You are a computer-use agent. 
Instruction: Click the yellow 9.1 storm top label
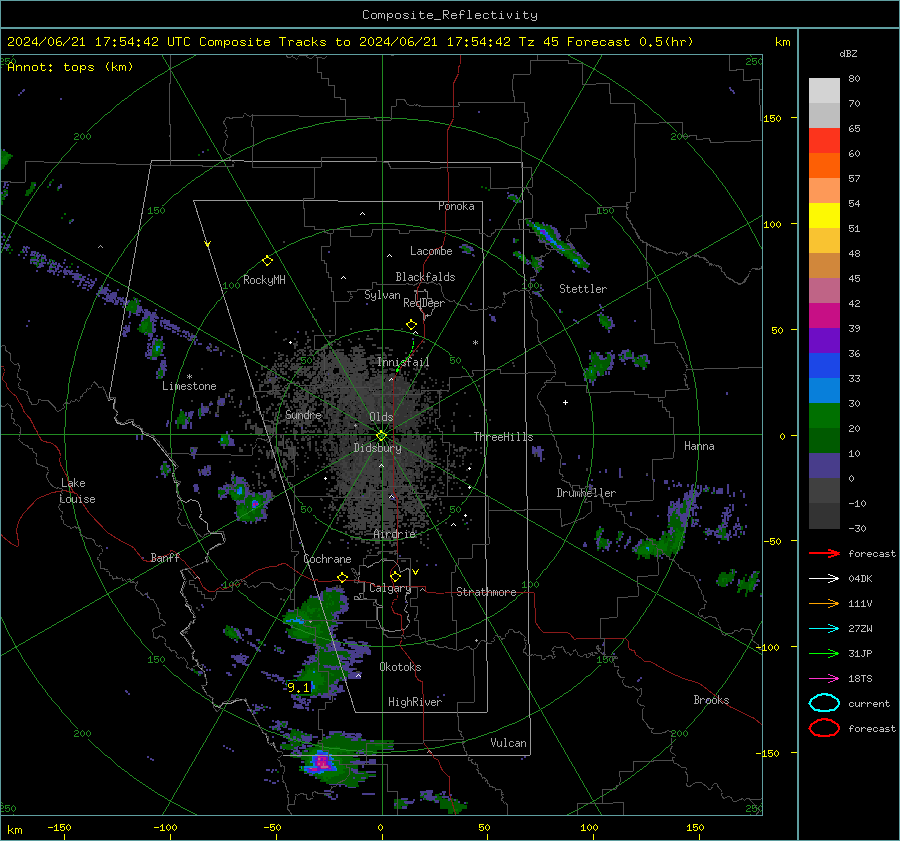click(298, 687)
